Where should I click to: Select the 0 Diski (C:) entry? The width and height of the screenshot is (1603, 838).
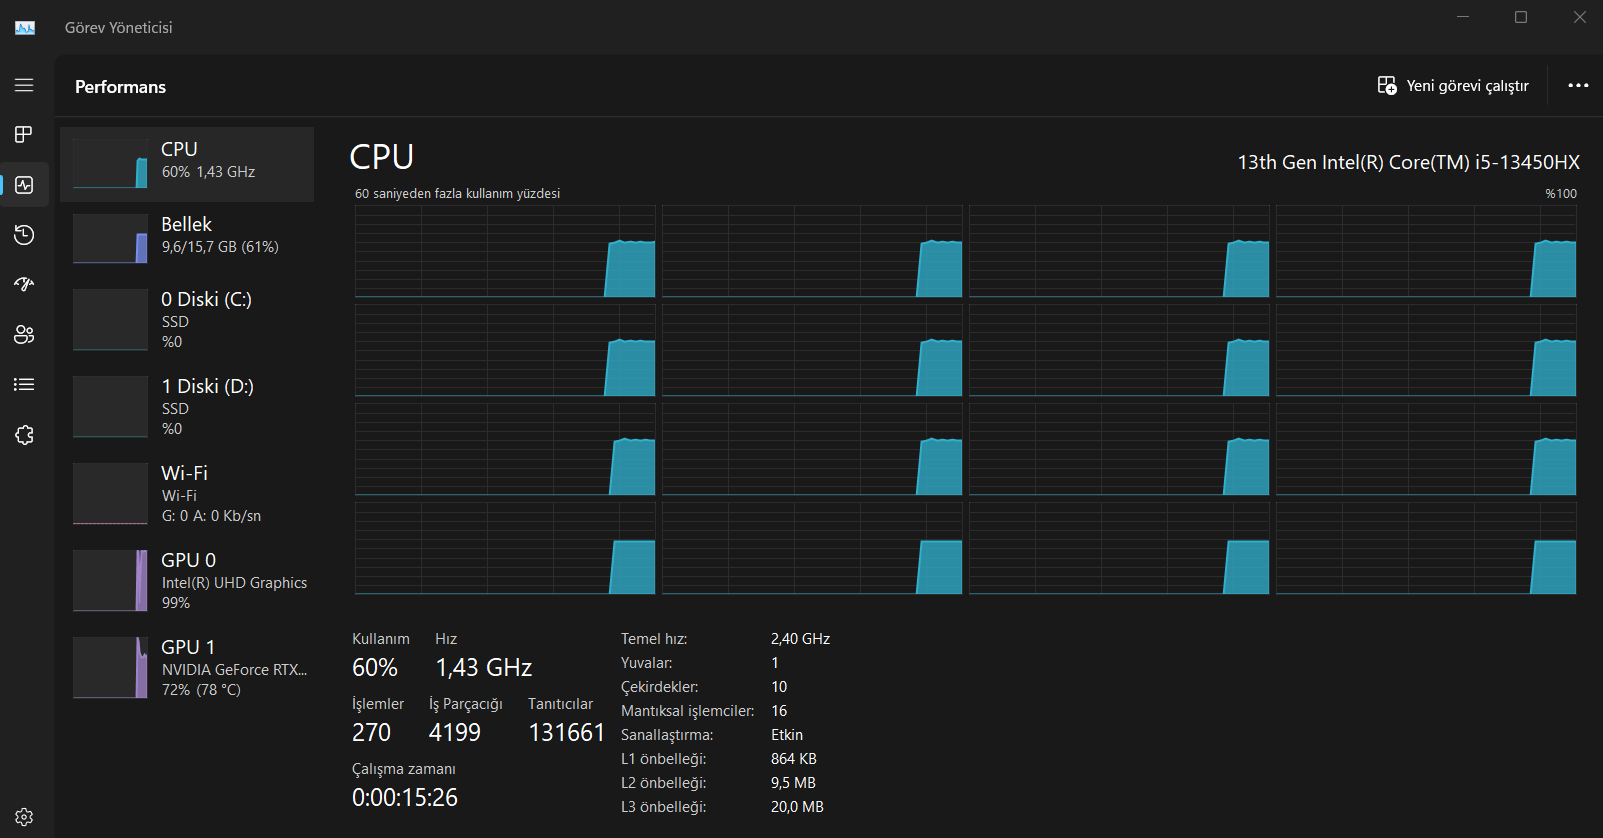[187, 320]
